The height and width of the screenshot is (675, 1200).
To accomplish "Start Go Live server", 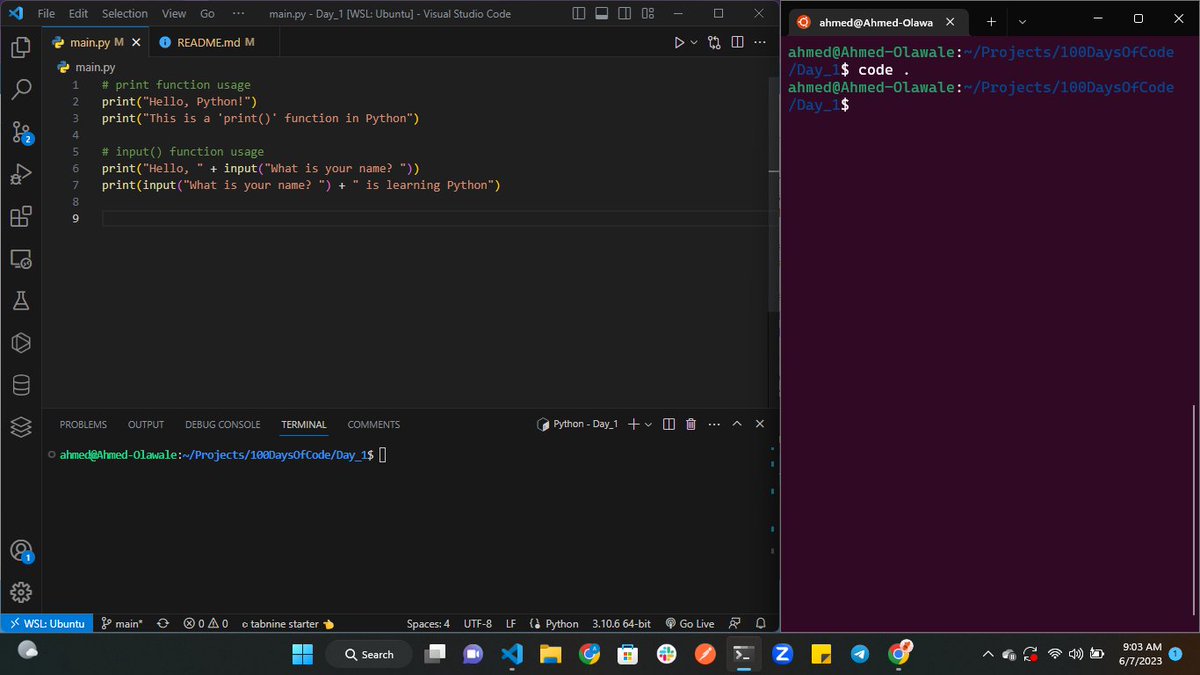I will click(x=690, y=623).
